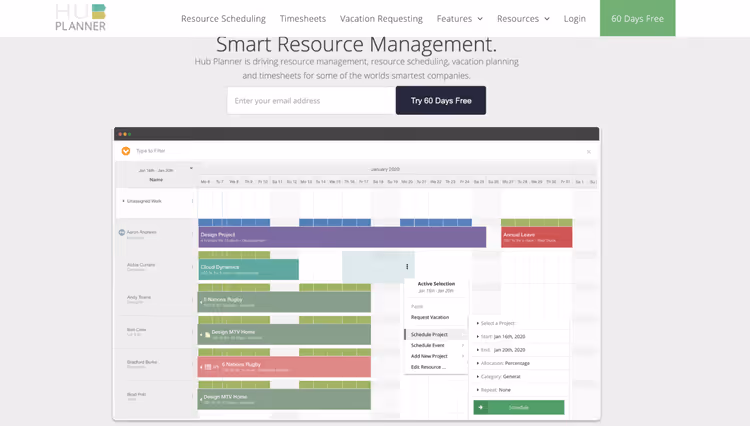Open the Timesheets page

point(303,19)
